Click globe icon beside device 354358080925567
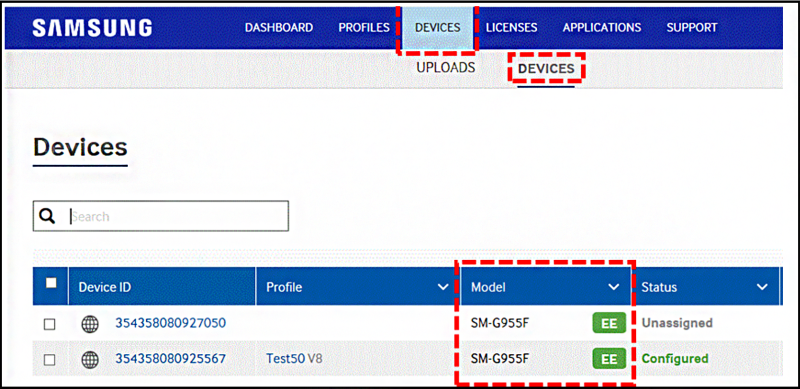The image size is (800, 389). pyautogui.click(x=90, y=360)
